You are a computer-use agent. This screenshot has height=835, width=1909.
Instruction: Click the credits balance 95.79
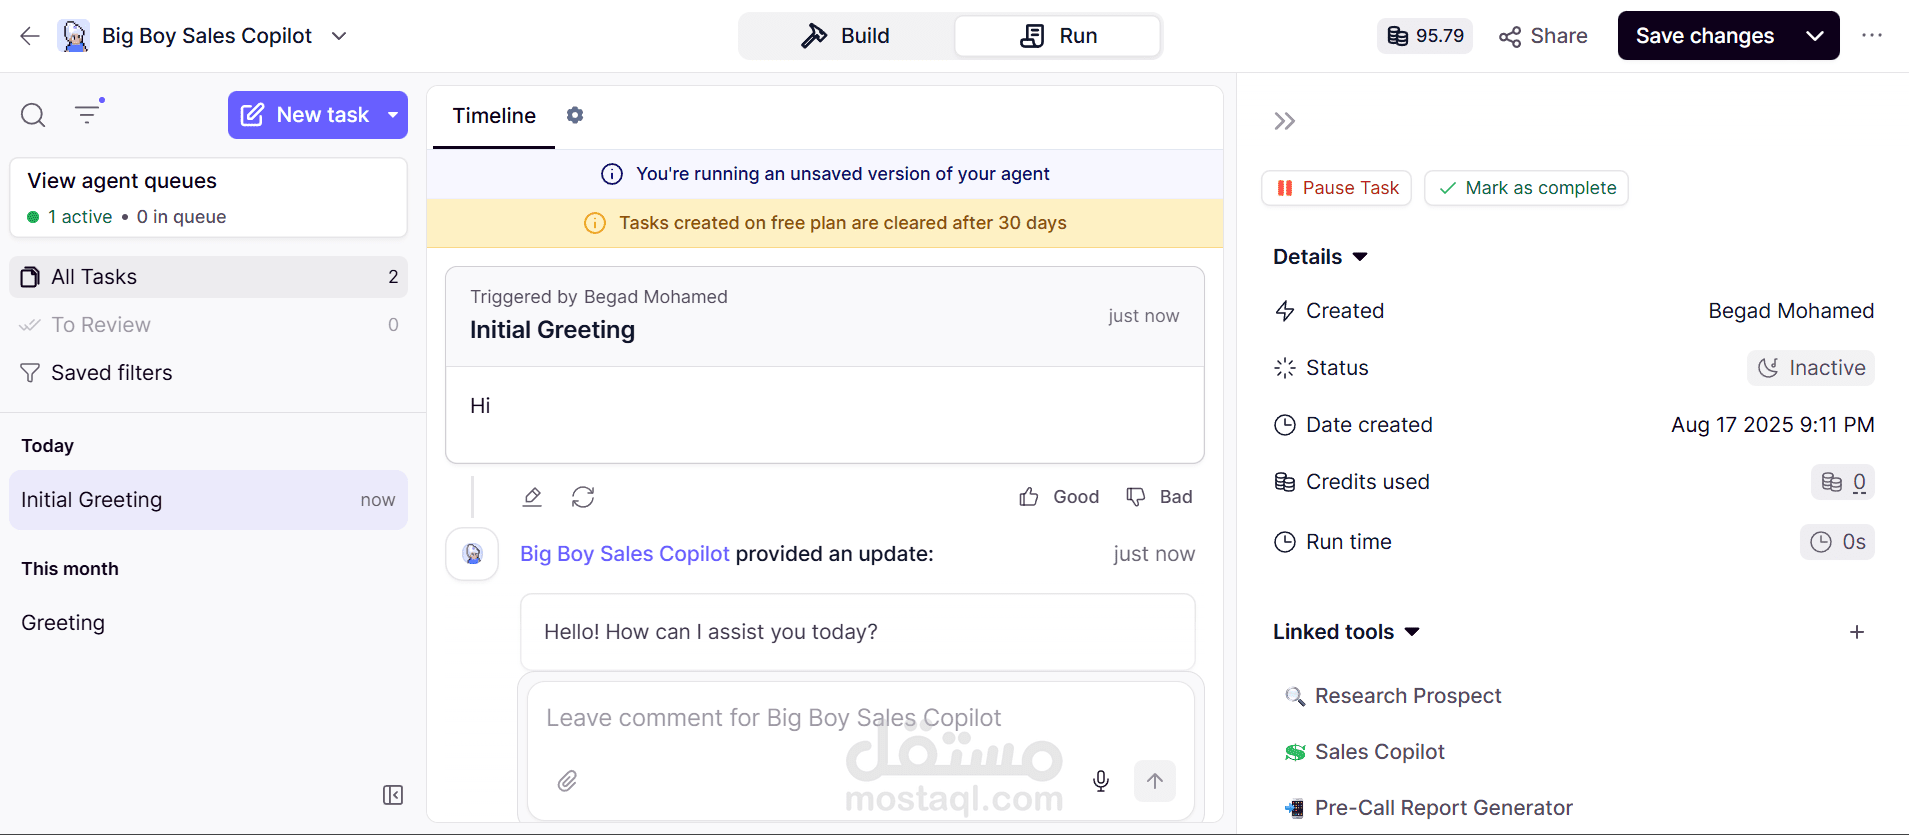(1425, 36)
